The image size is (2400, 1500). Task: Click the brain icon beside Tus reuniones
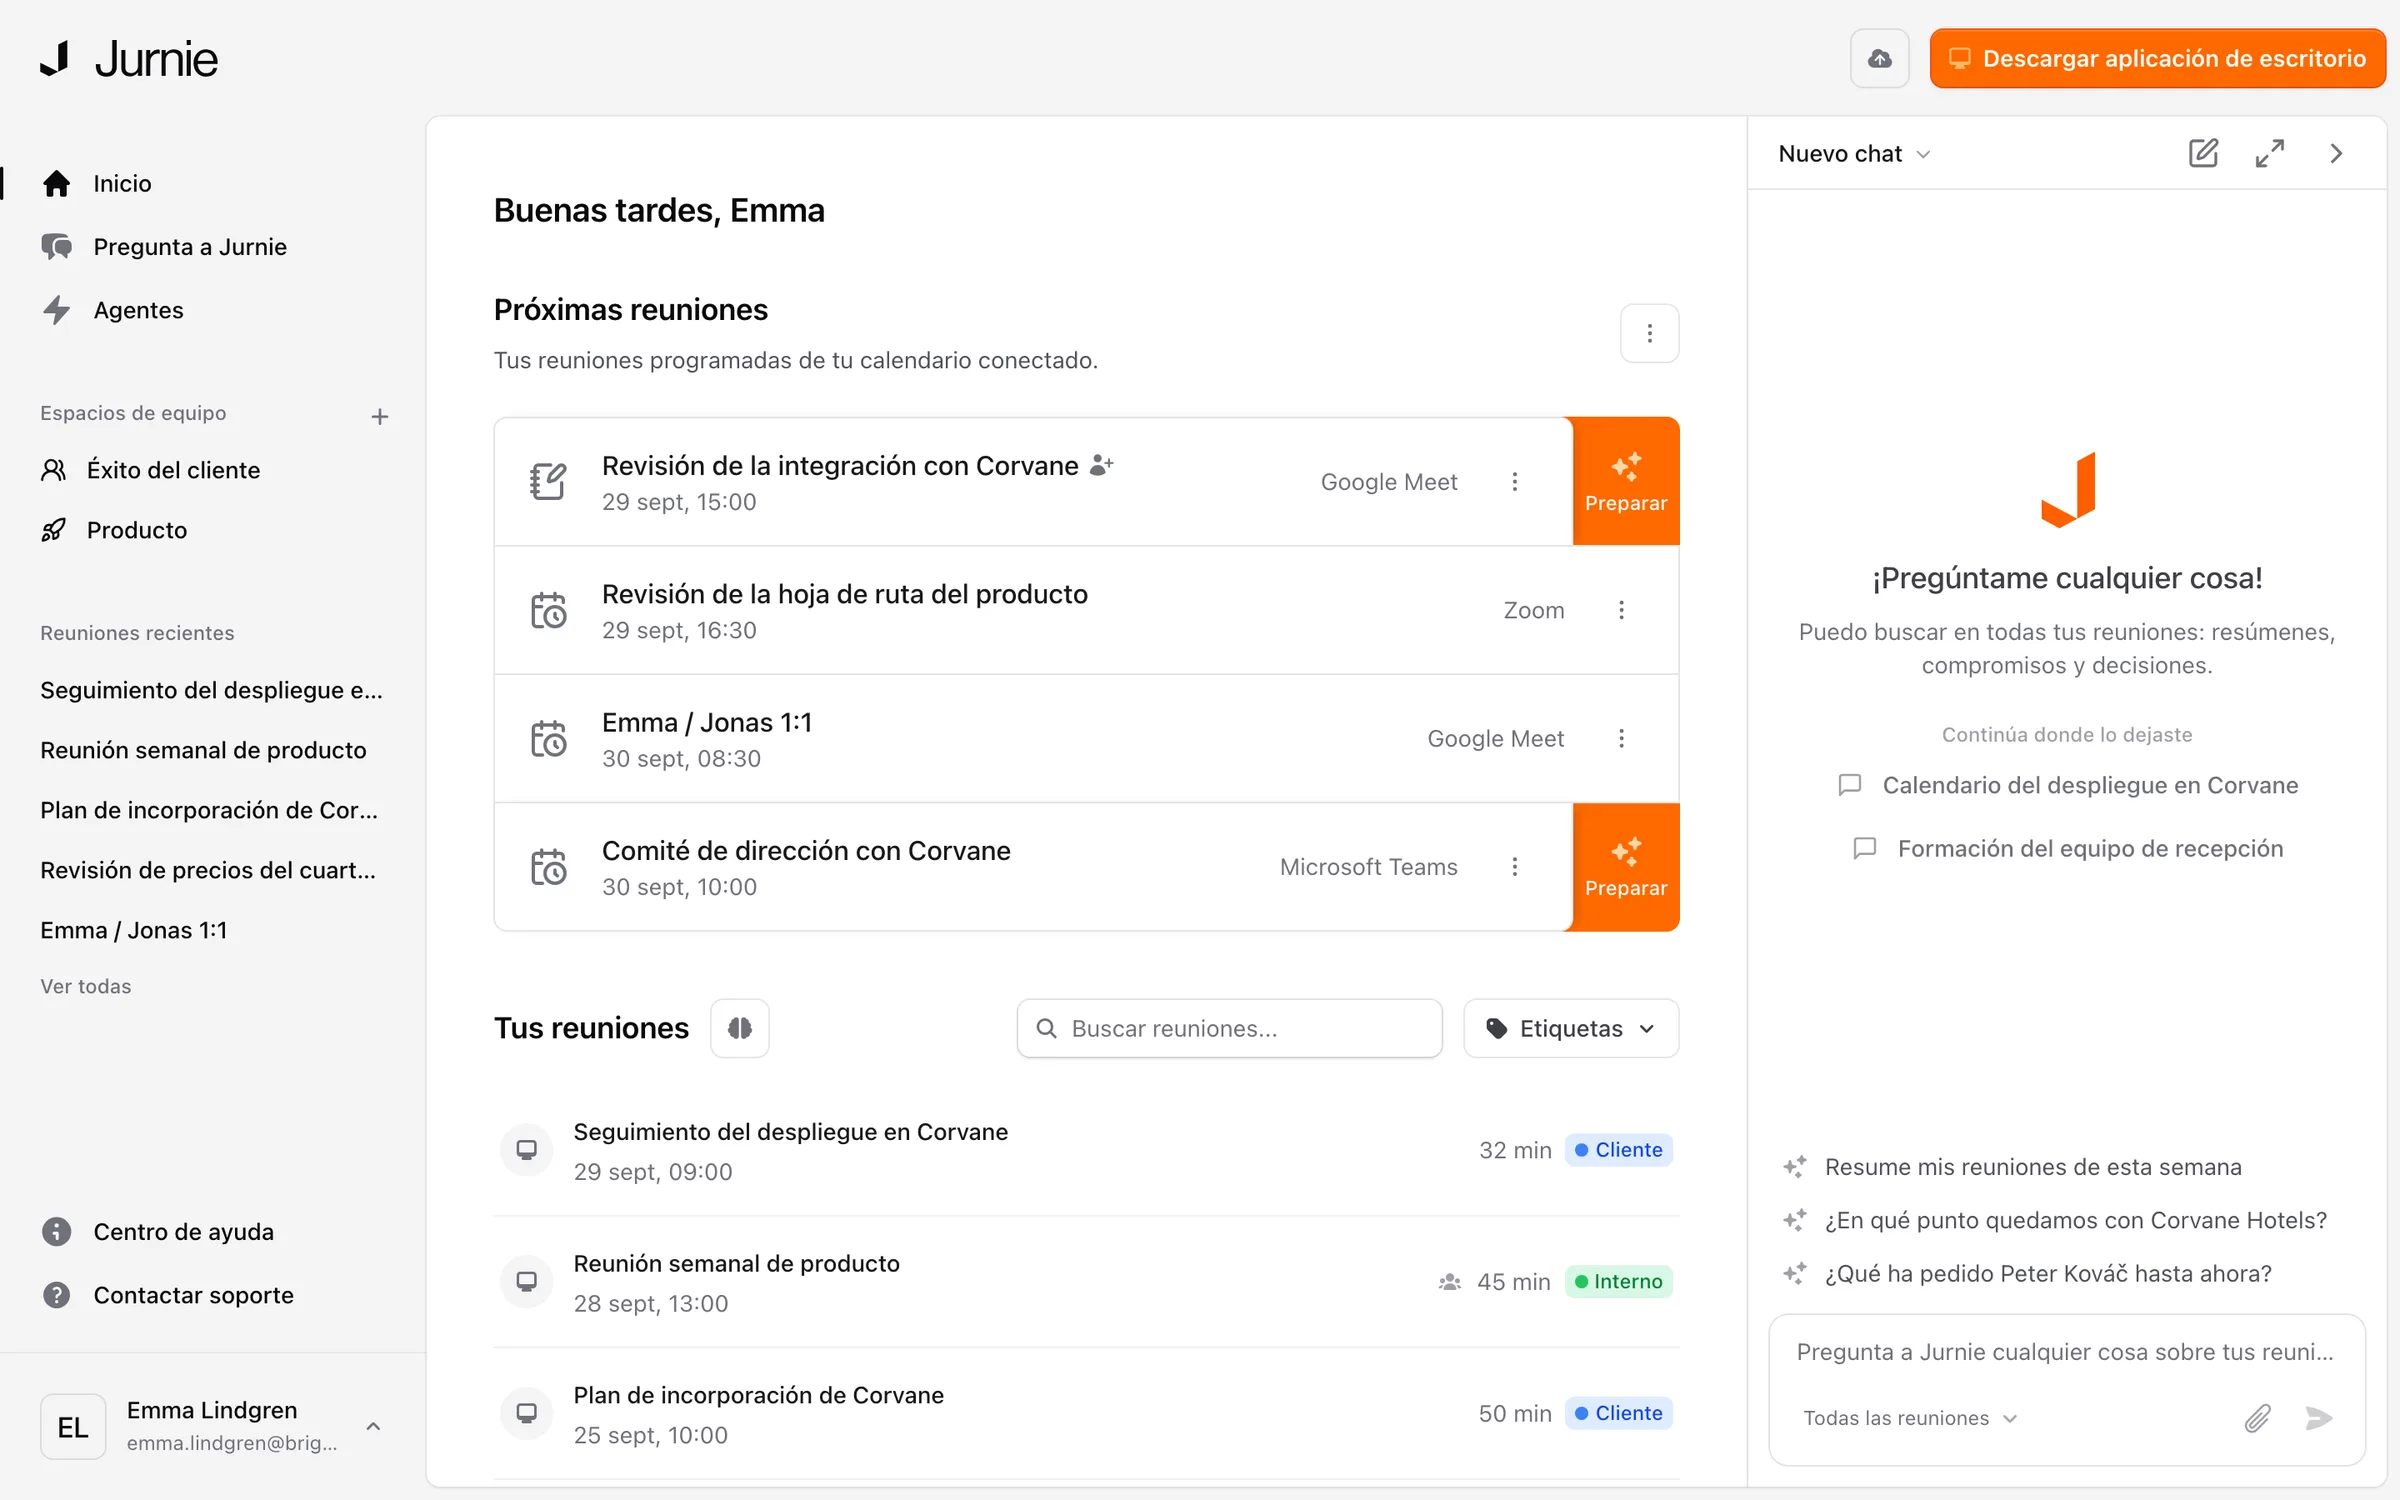740,1028
